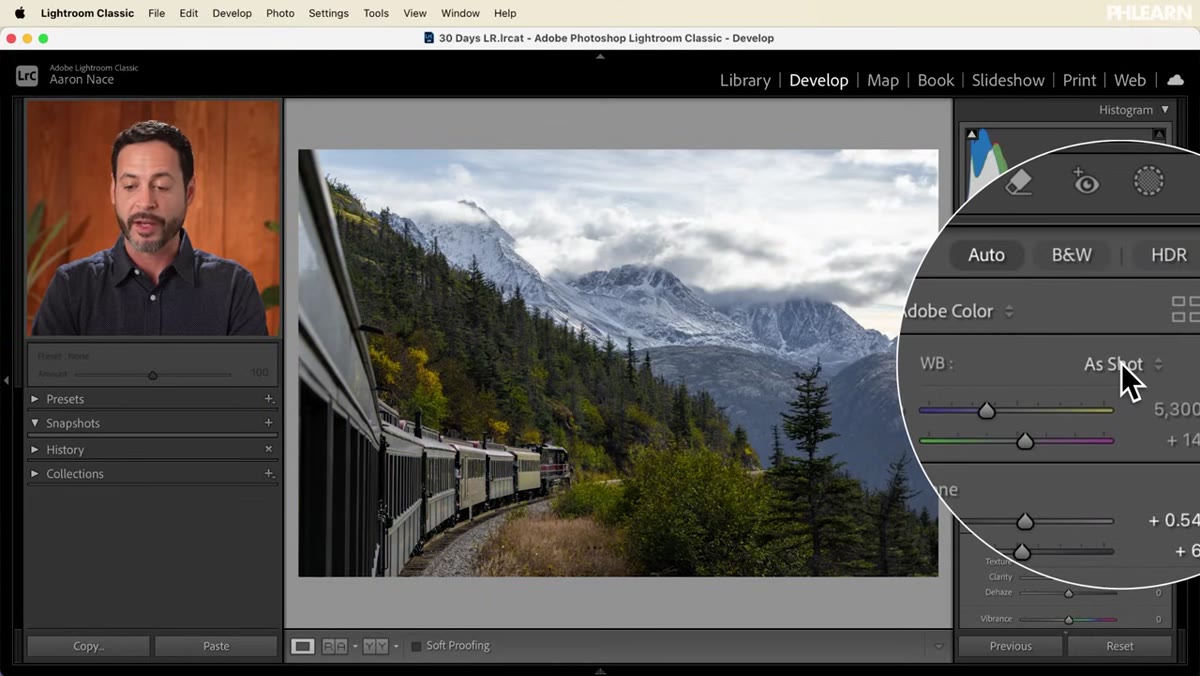Open the Photo menu

point(280,13)
